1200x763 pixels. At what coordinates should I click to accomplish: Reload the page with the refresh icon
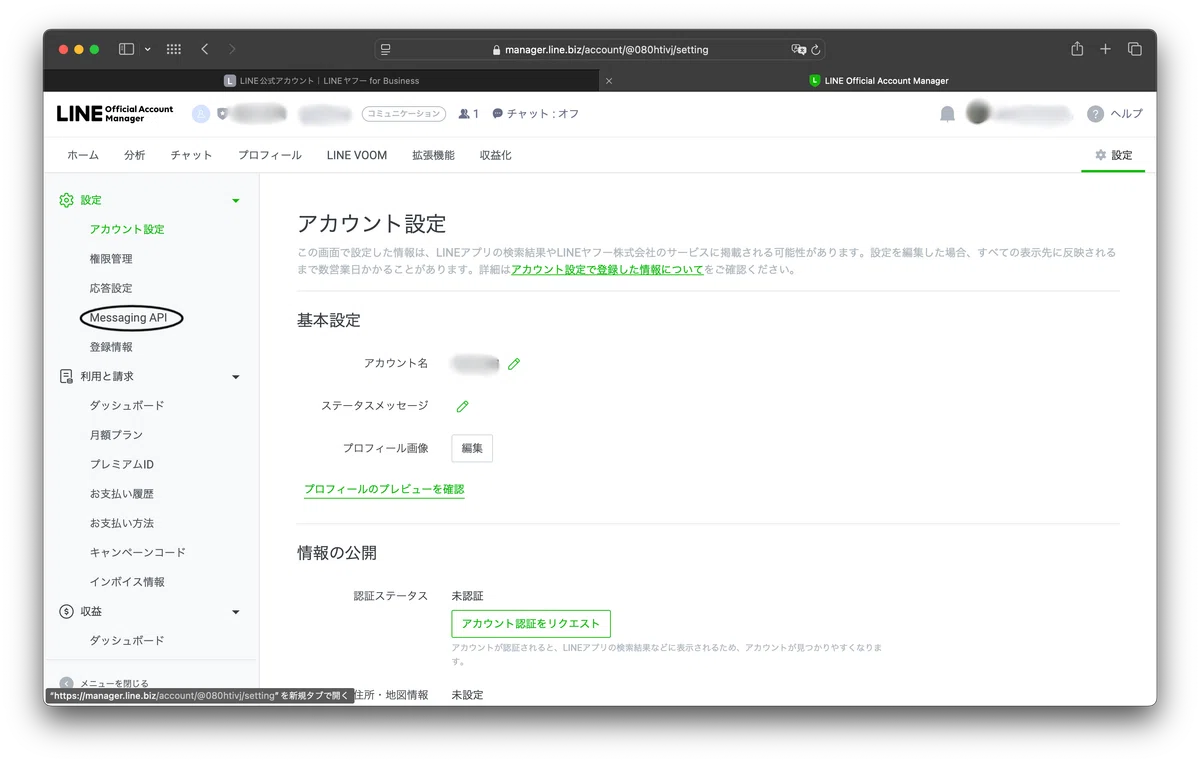[816, 49]
